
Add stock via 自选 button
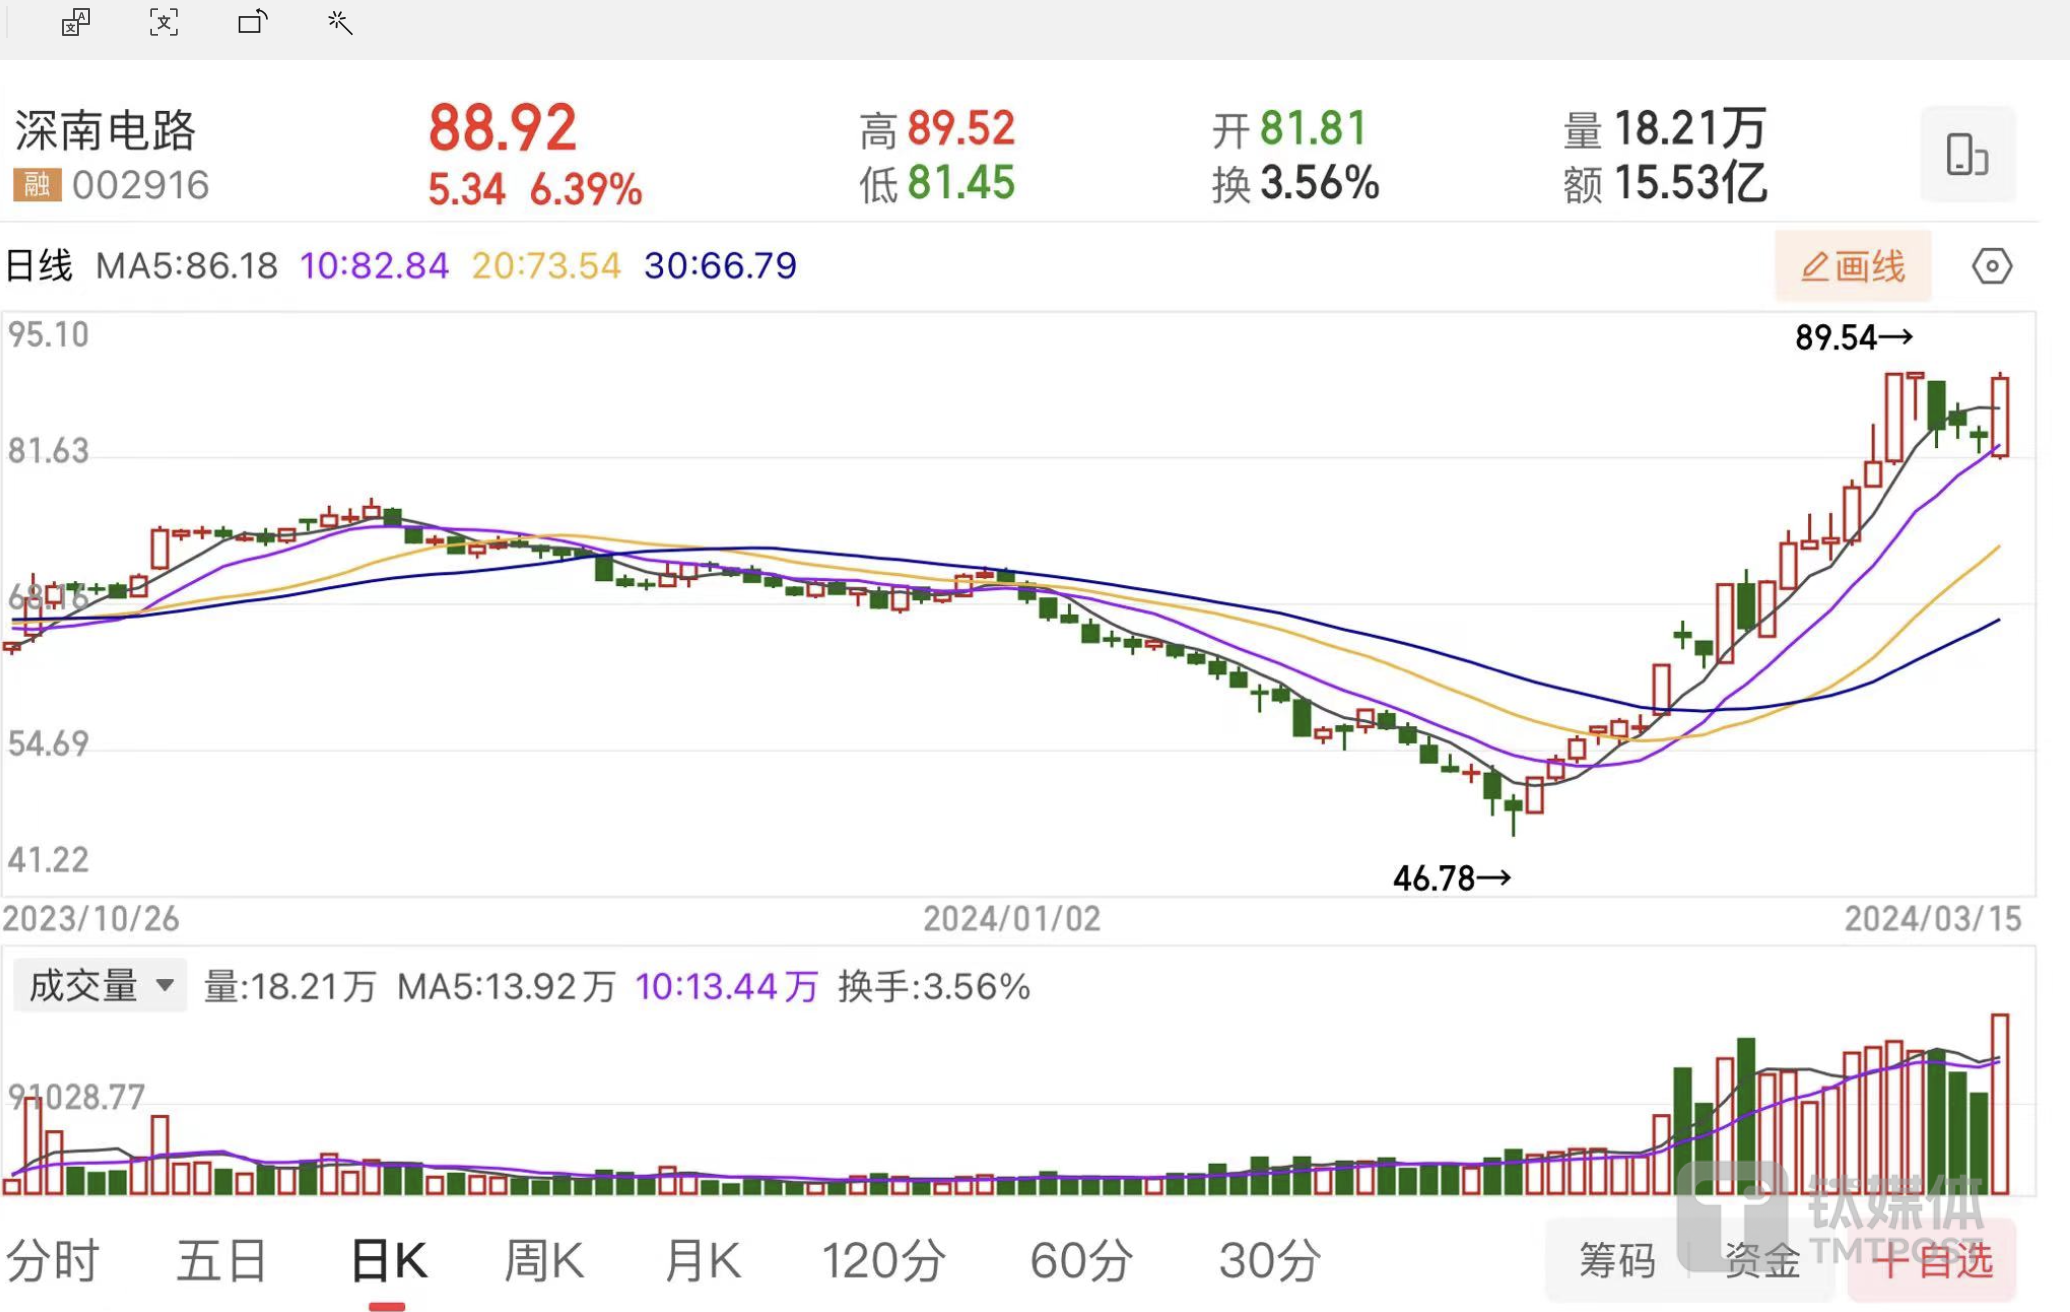click(1932, 1261)
